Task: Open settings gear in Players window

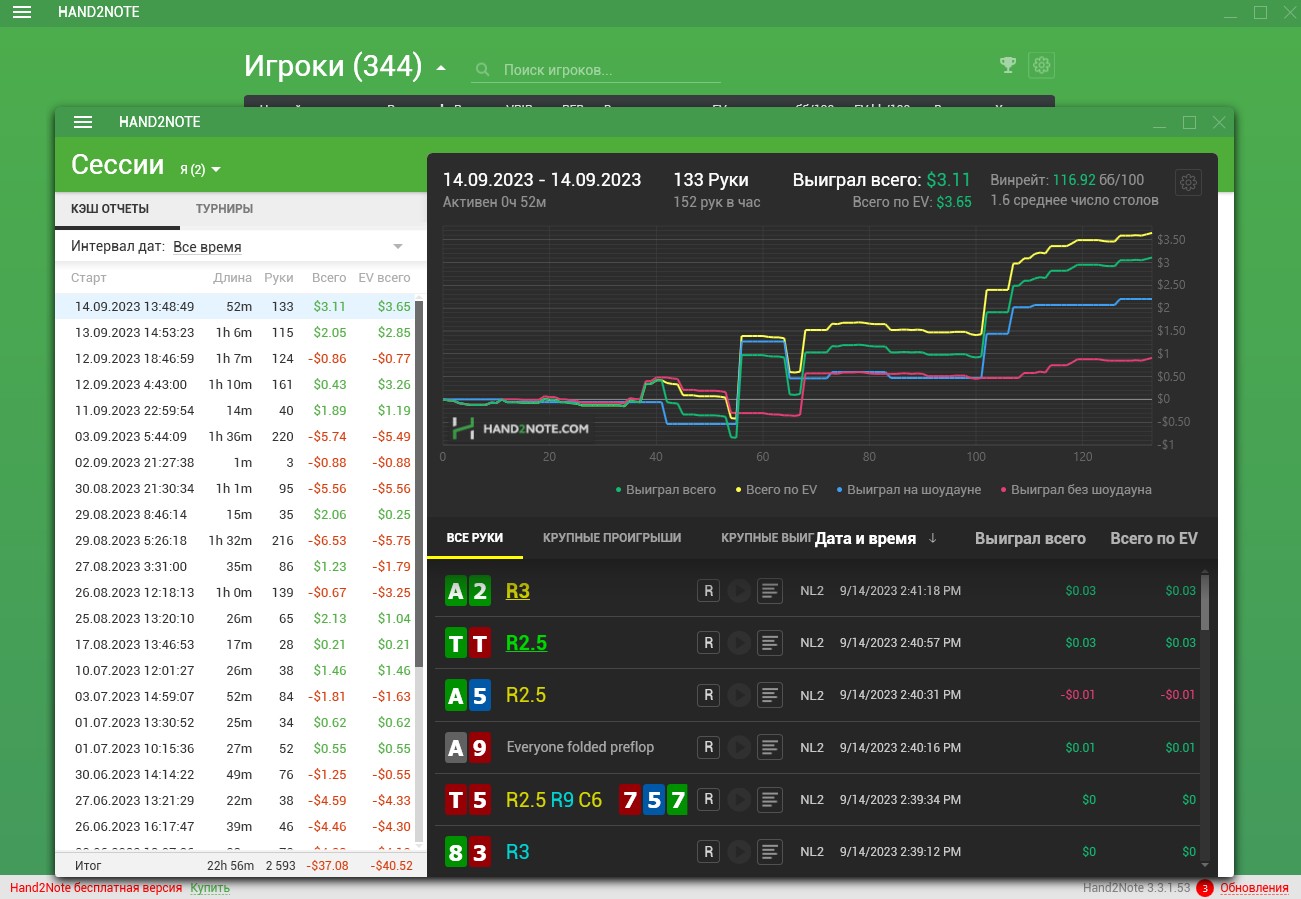Action: [1041, 65]
